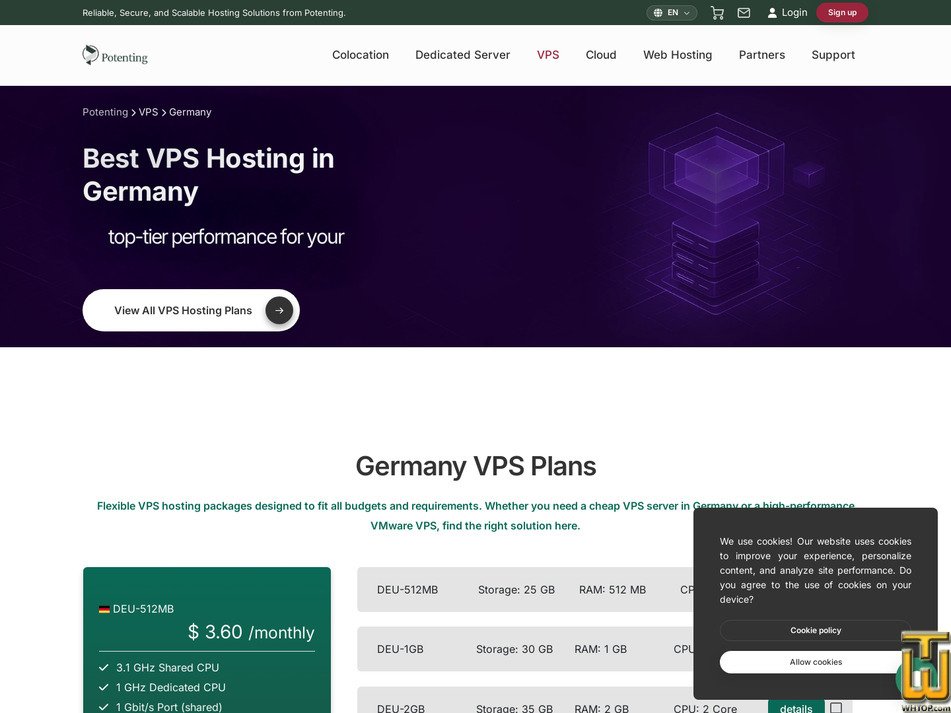
Task: Click the Potenting logo
Action: pyautogui.click(x=115, y=55)
